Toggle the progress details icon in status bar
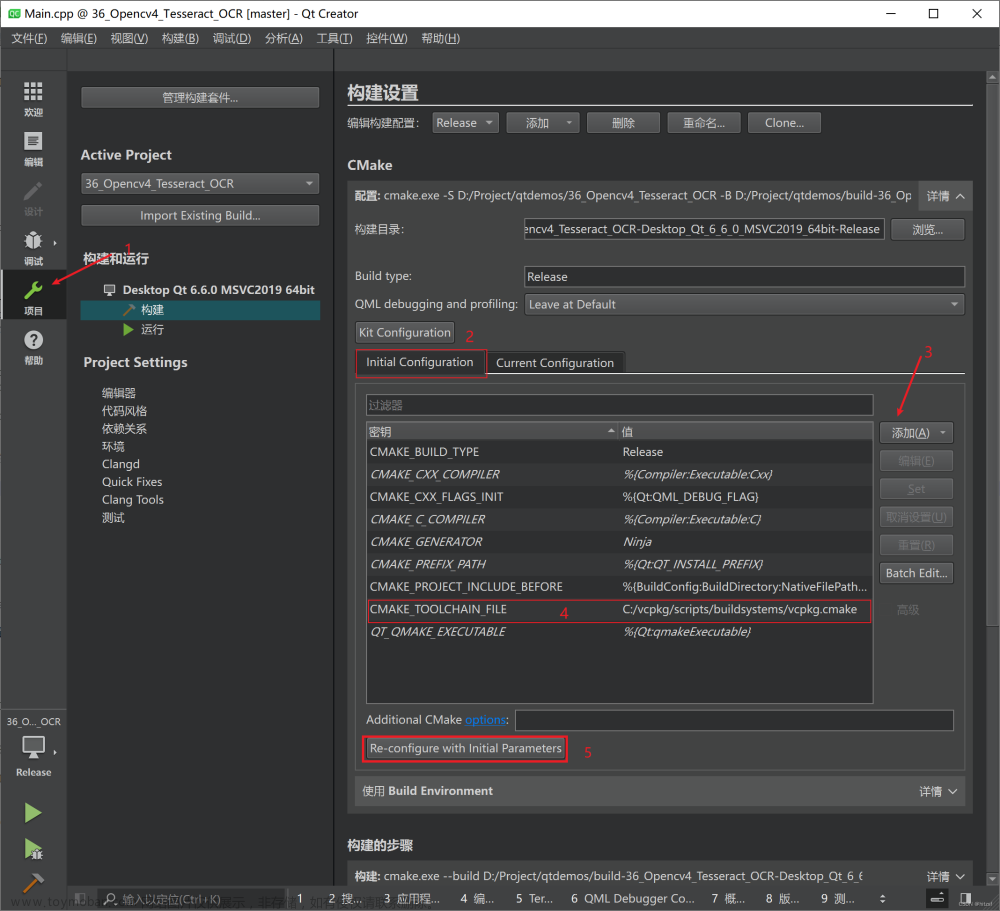Viewport: 1000px width, 911px height. click(937, 899)
